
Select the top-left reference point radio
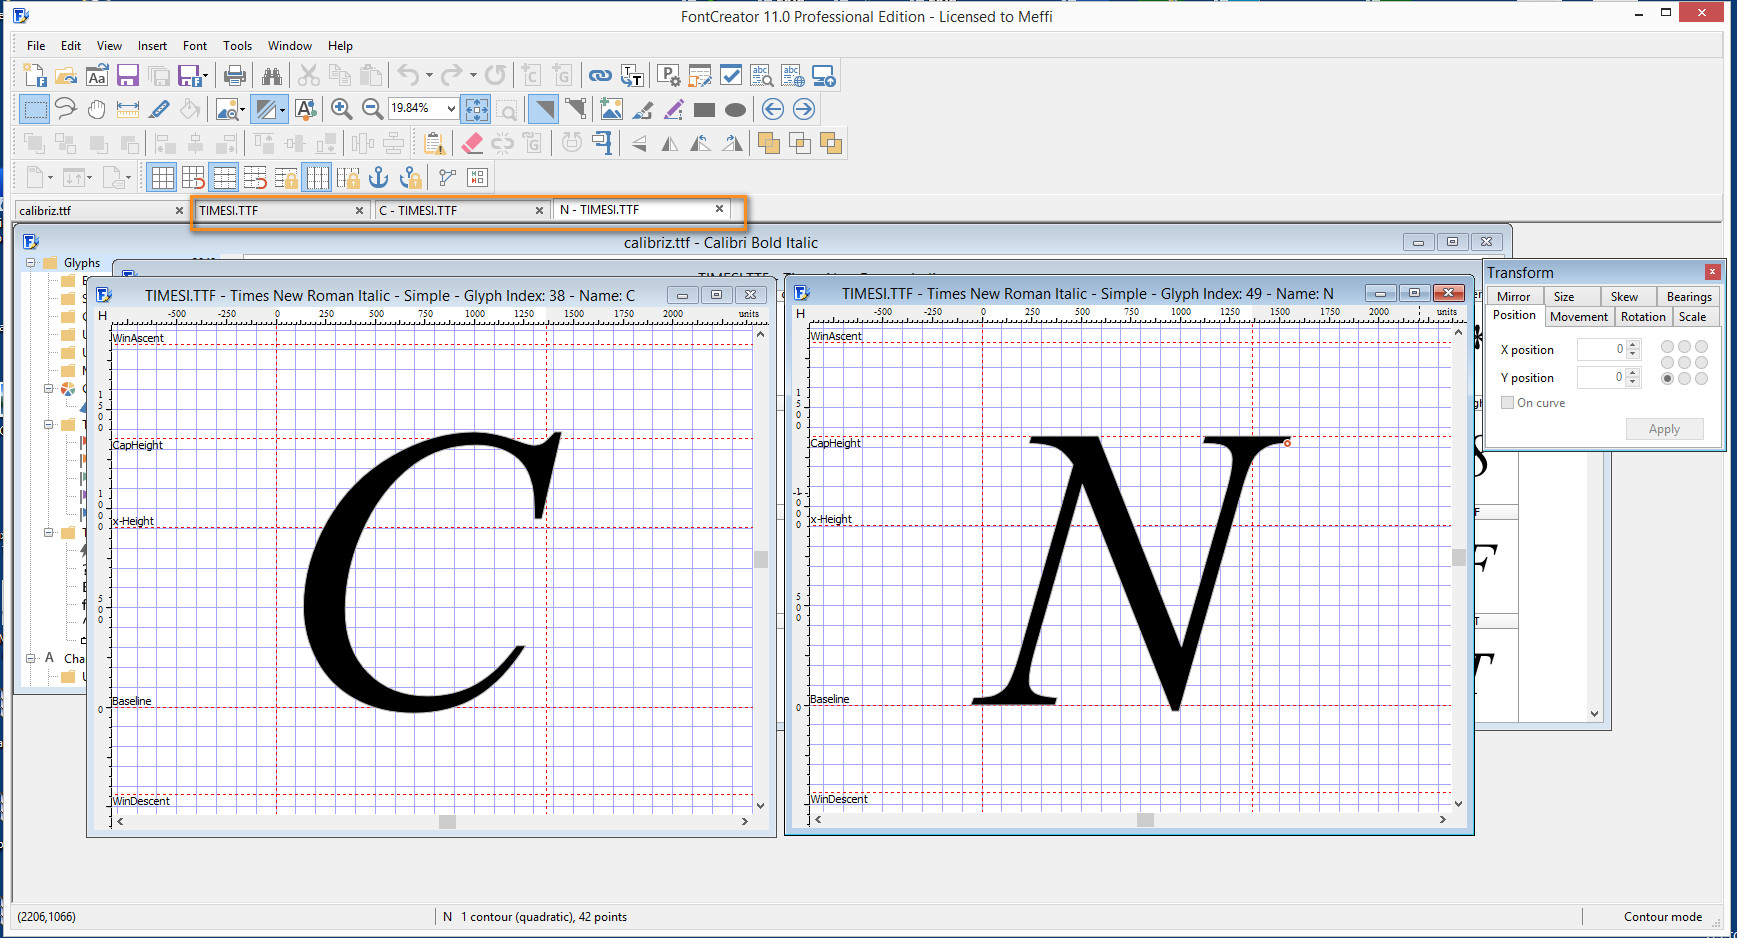1667,347
